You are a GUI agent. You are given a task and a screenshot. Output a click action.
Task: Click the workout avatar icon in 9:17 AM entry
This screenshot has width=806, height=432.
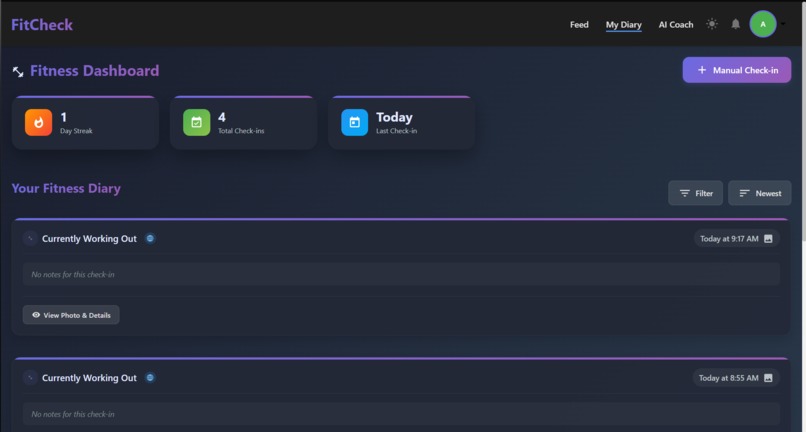(x=30, y=239)
